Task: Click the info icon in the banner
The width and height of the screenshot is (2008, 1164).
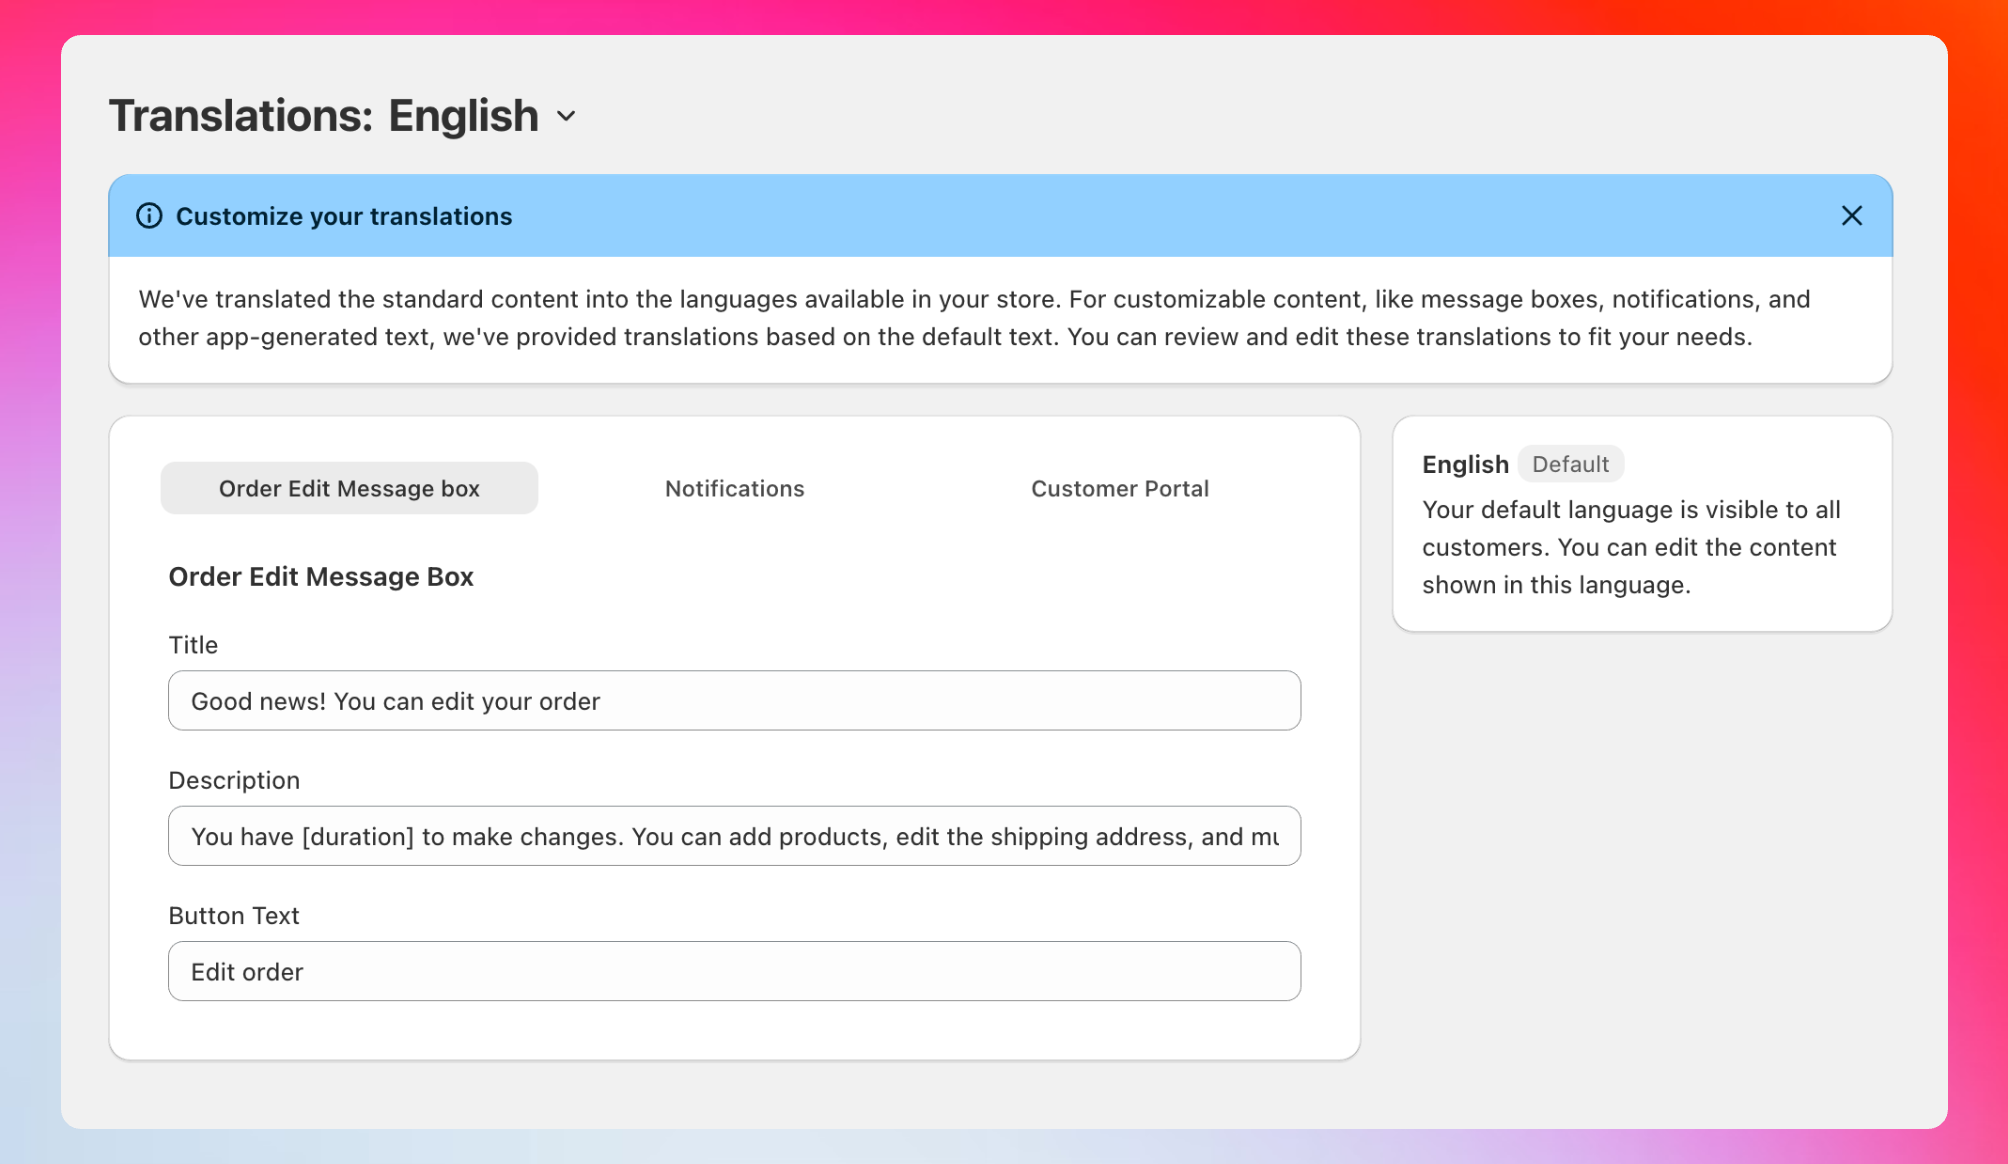Action: pyautogui.click(x=149, y=215)
